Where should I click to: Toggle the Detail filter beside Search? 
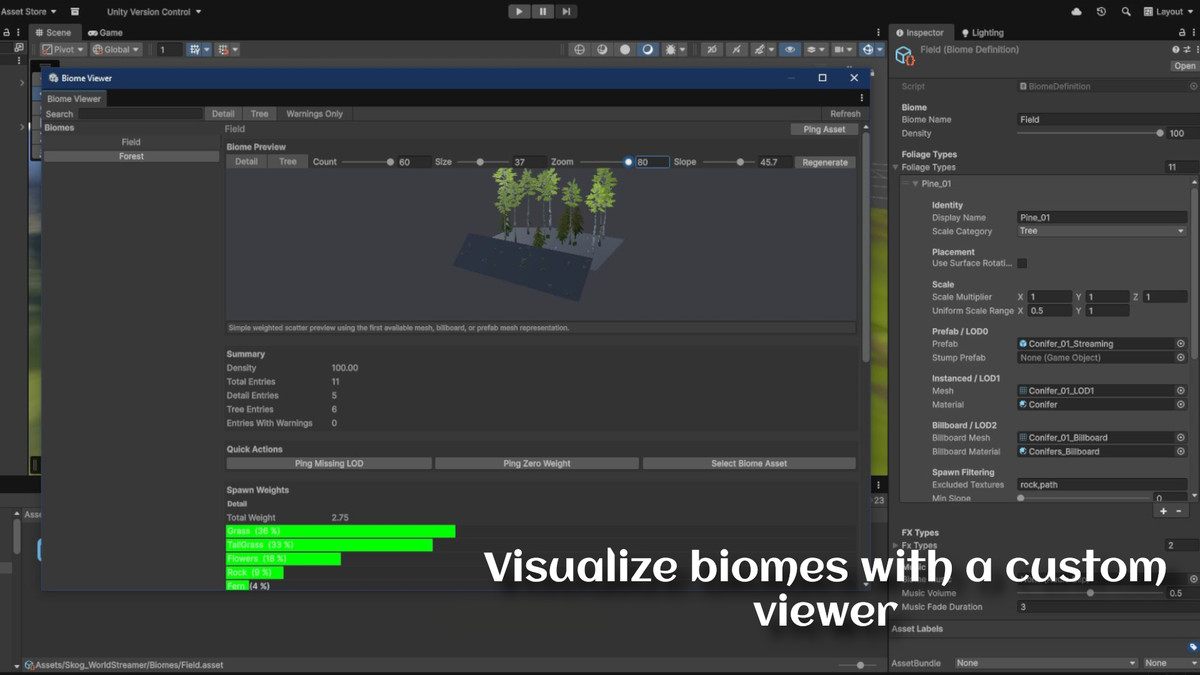[x=223, y=114]
